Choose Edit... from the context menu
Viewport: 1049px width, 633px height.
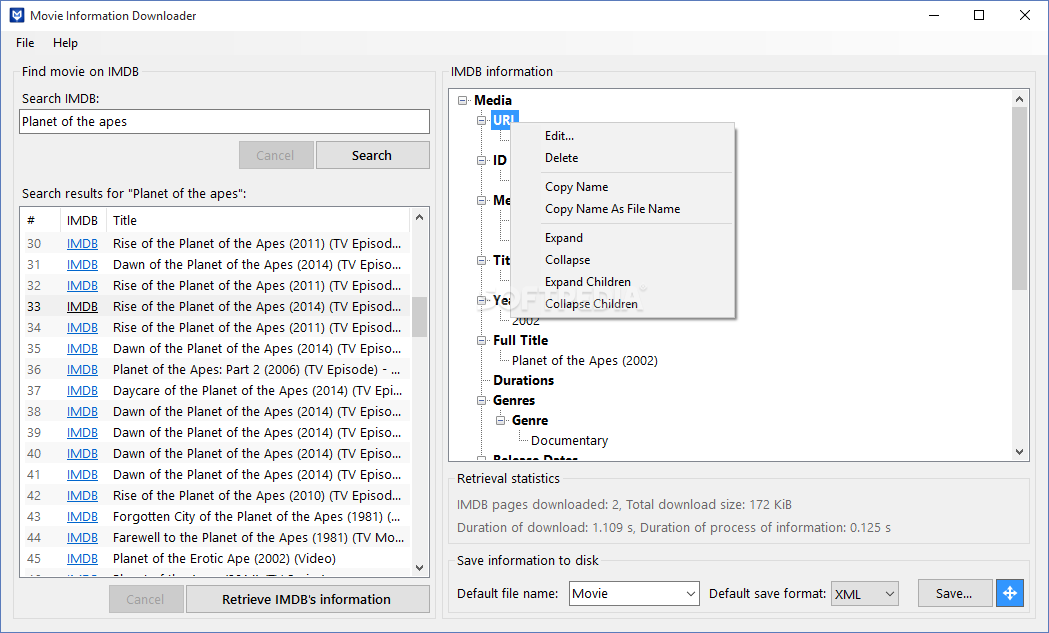(559, 136)
